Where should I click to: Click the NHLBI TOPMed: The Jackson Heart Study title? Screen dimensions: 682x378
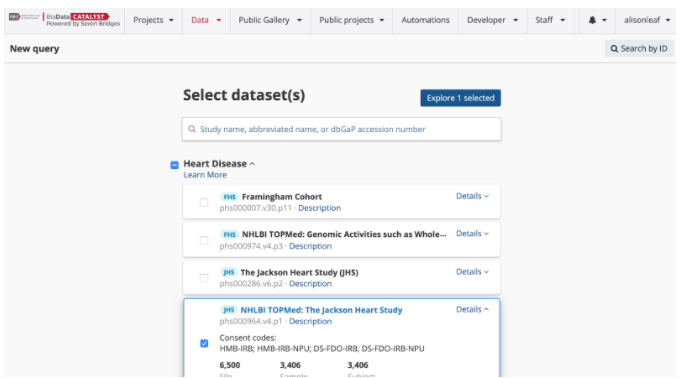321,310
